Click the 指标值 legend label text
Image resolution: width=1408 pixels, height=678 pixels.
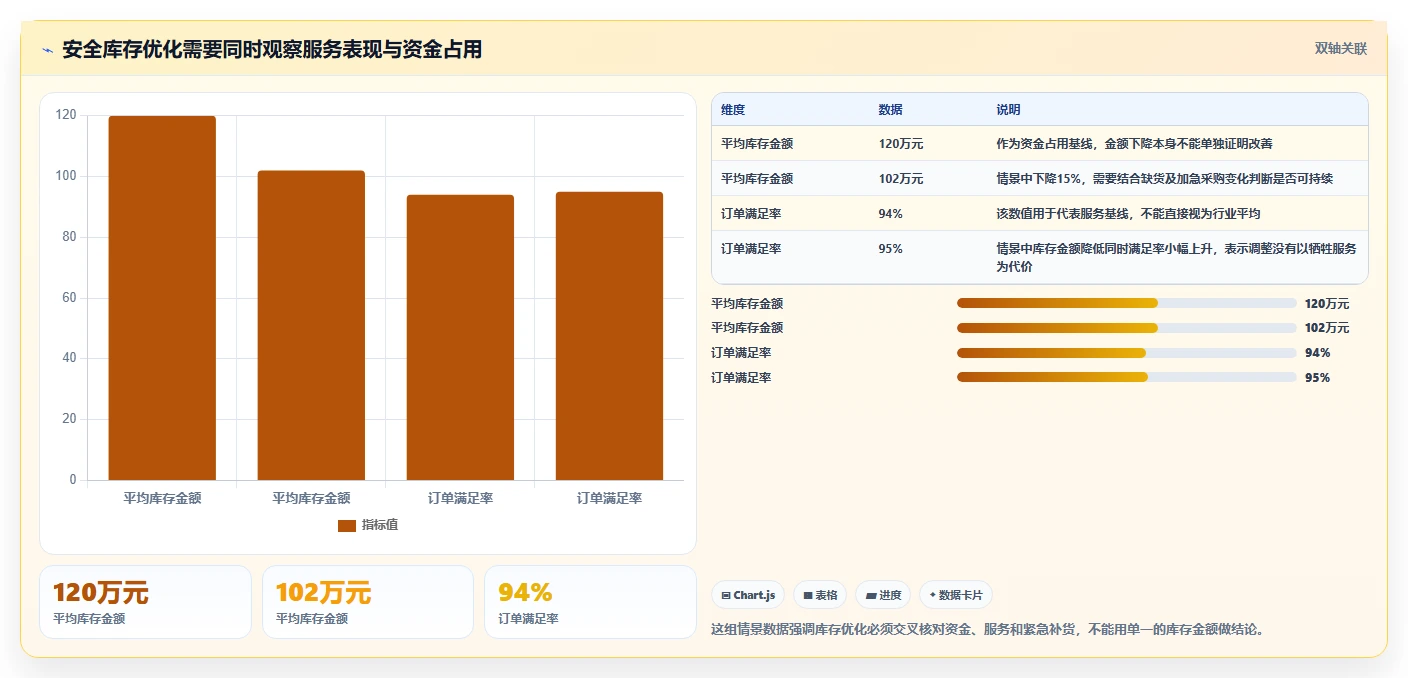click(380, 525)
